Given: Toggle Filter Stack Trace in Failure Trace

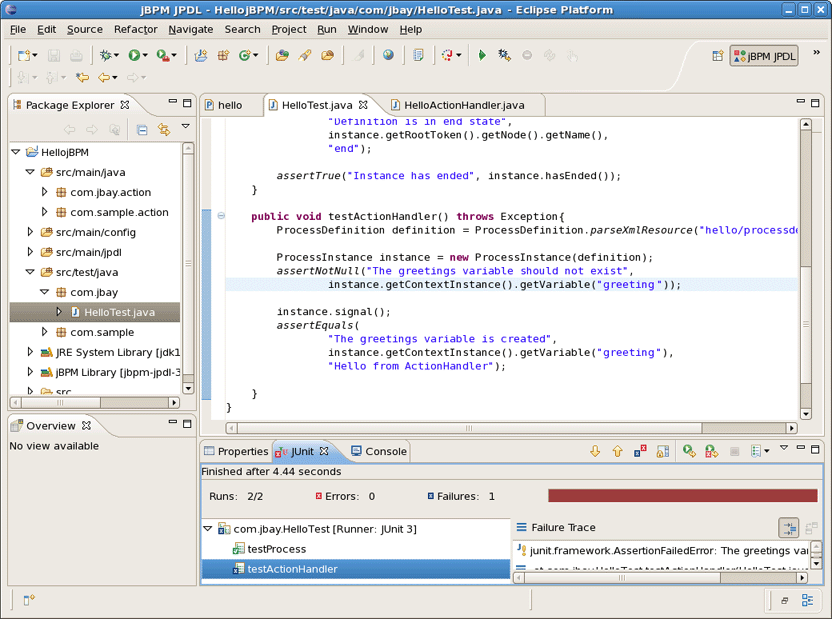Looking at the screenshot, I should pyautogui.click(x=788, y=528).
